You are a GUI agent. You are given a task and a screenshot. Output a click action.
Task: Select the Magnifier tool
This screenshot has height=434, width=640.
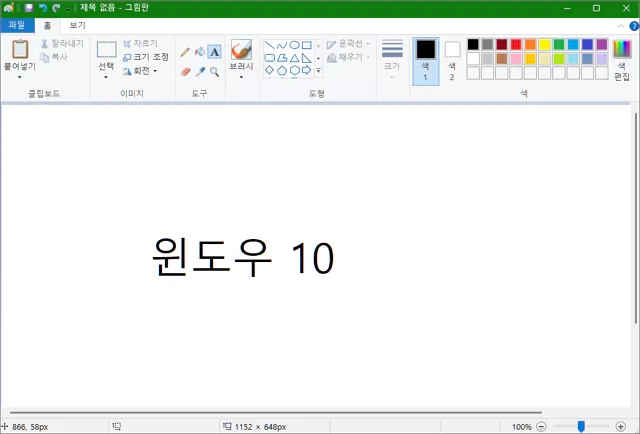[214, 72]
